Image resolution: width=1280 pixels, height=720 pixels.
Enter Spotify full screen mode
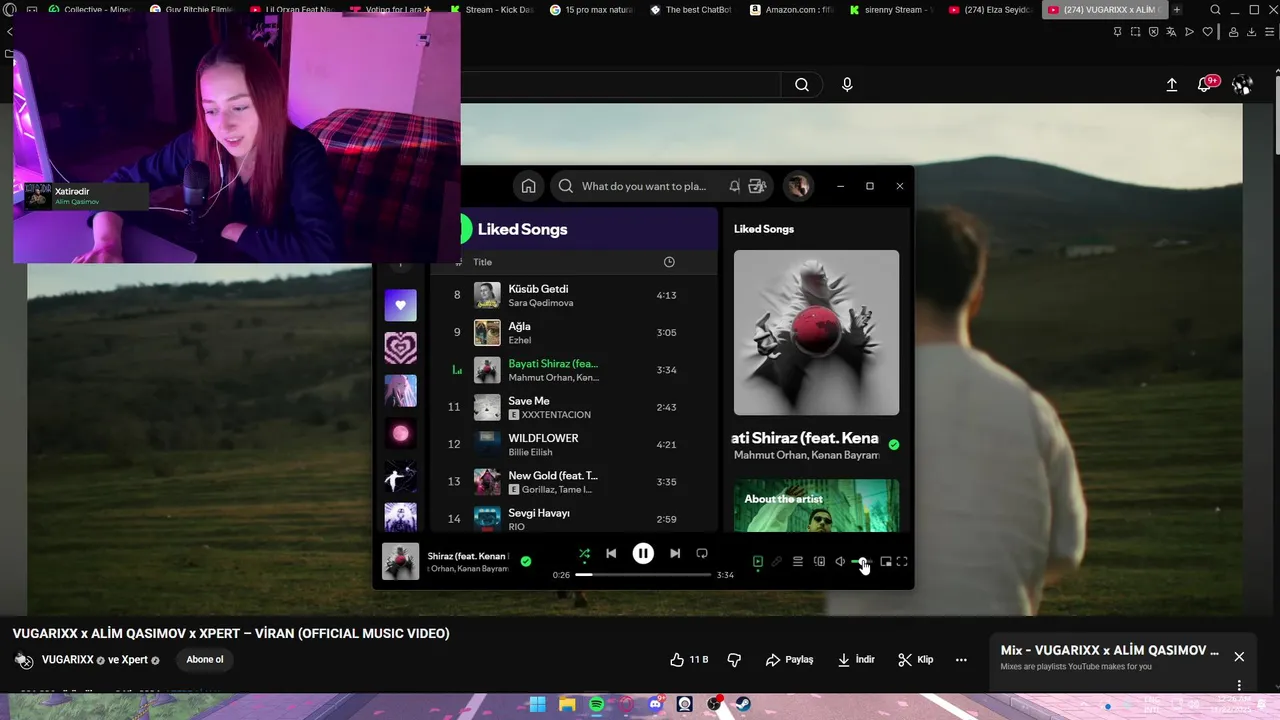[902, 562]
